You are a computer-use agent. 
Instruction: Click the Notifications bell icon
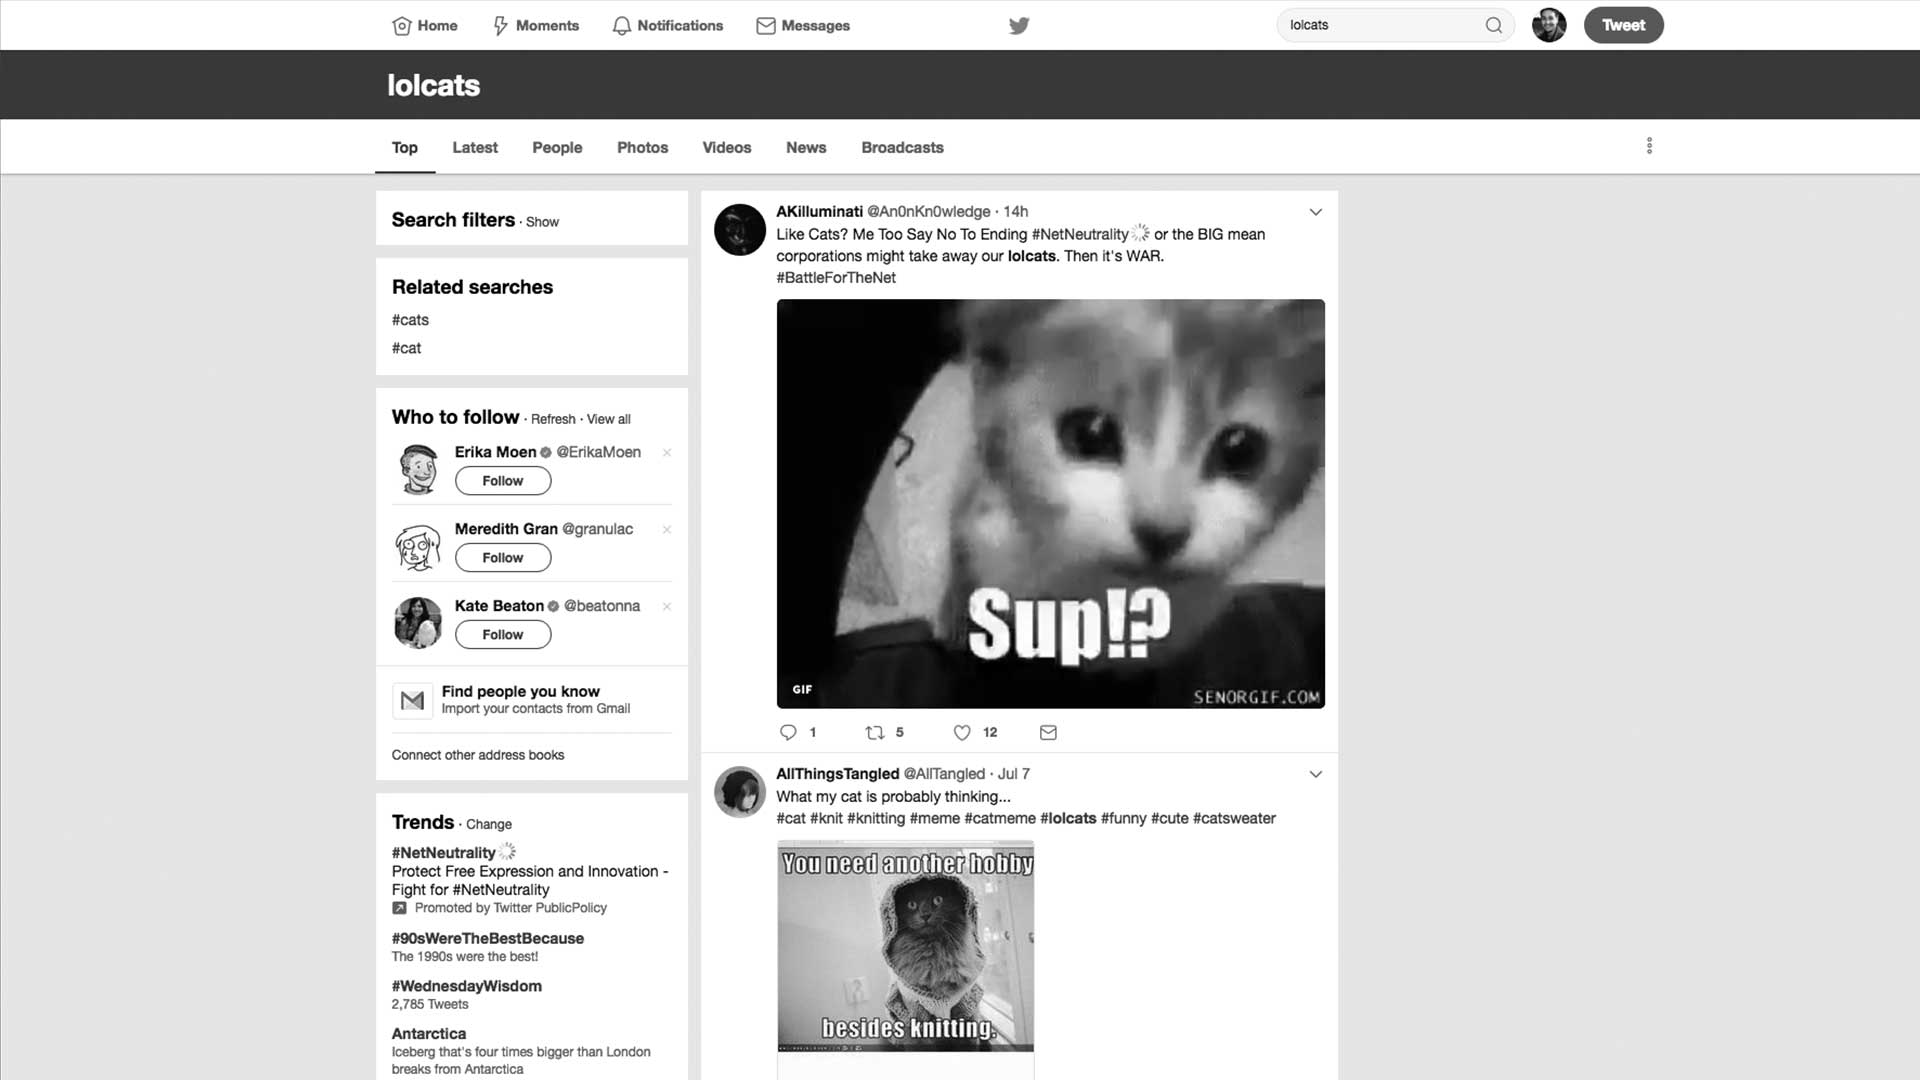[x=621, y=26]
